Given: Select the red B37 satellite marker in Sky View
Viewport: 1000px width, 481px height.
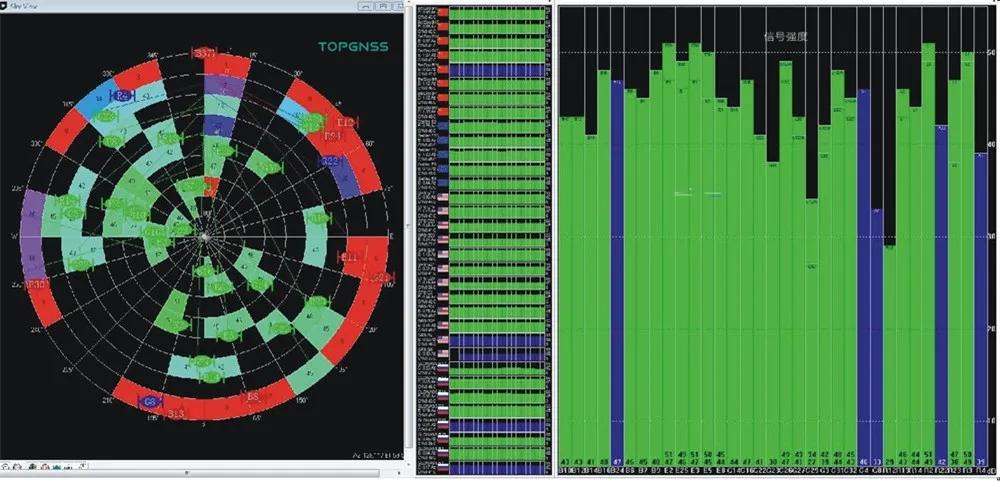Looking at the screenshot, I should (x=204, y=54).
